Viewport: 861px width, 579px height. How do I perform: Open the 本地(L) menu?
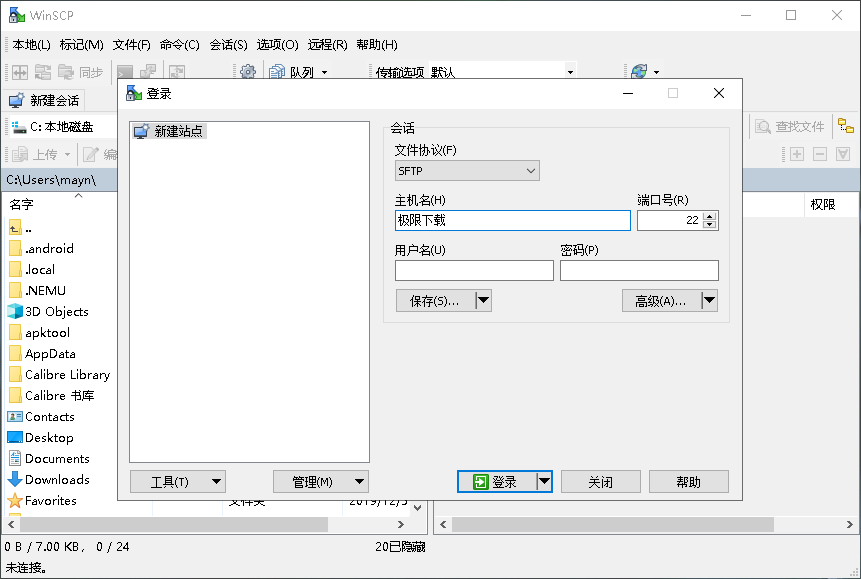[x=31, y=45]
